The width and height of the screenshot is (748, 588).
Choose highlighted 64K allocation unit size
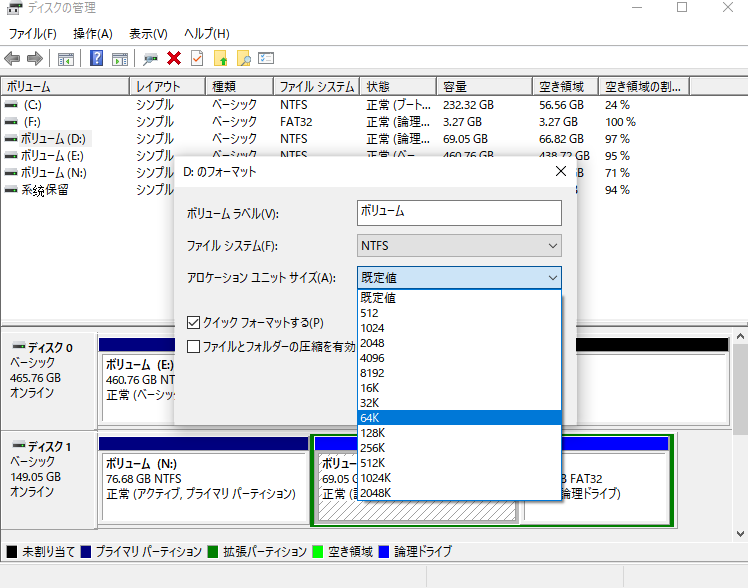(x=459, y=418)
